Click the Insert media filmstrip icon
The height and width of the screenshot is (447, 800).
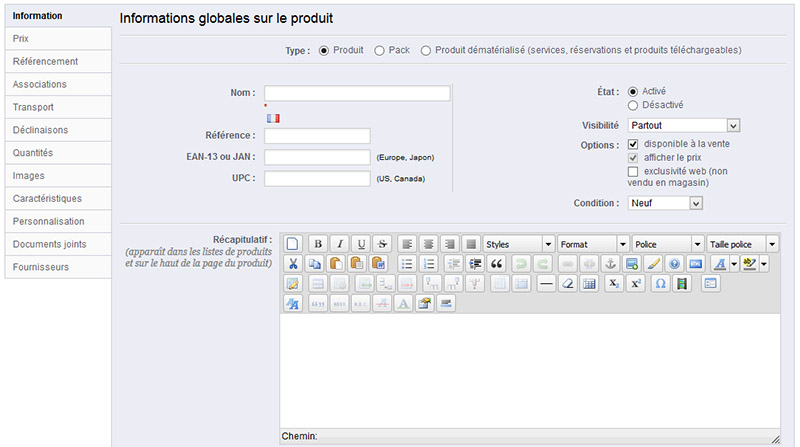pos(682,284)
